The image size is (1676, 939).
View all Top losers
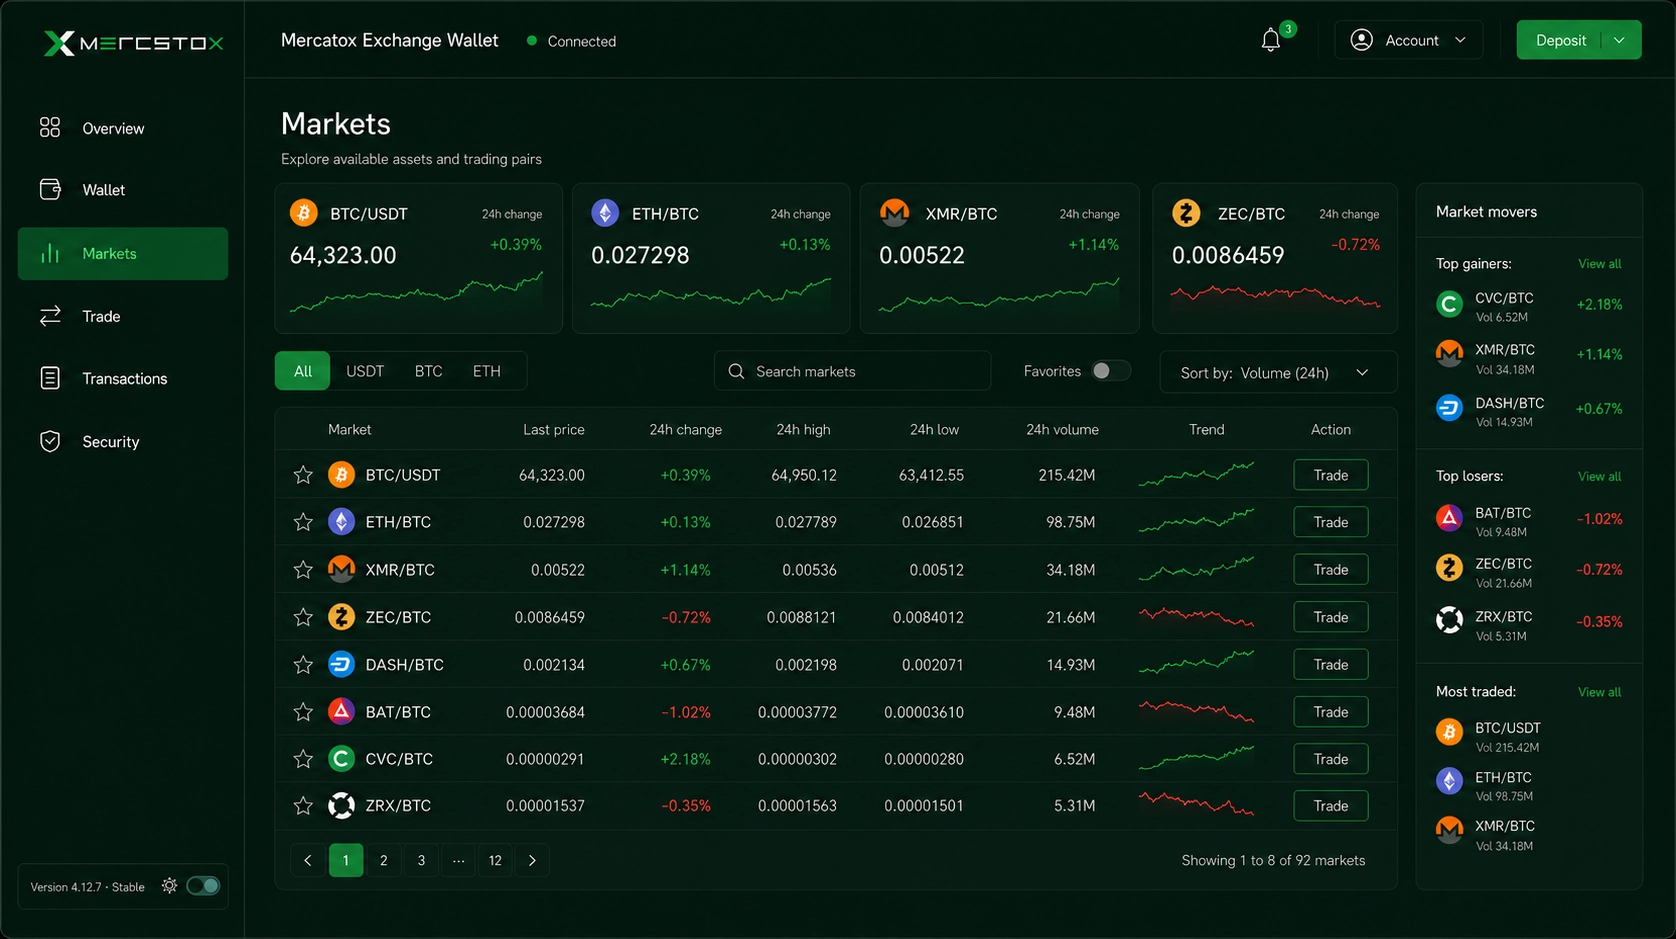click(x=1599, y=477)
